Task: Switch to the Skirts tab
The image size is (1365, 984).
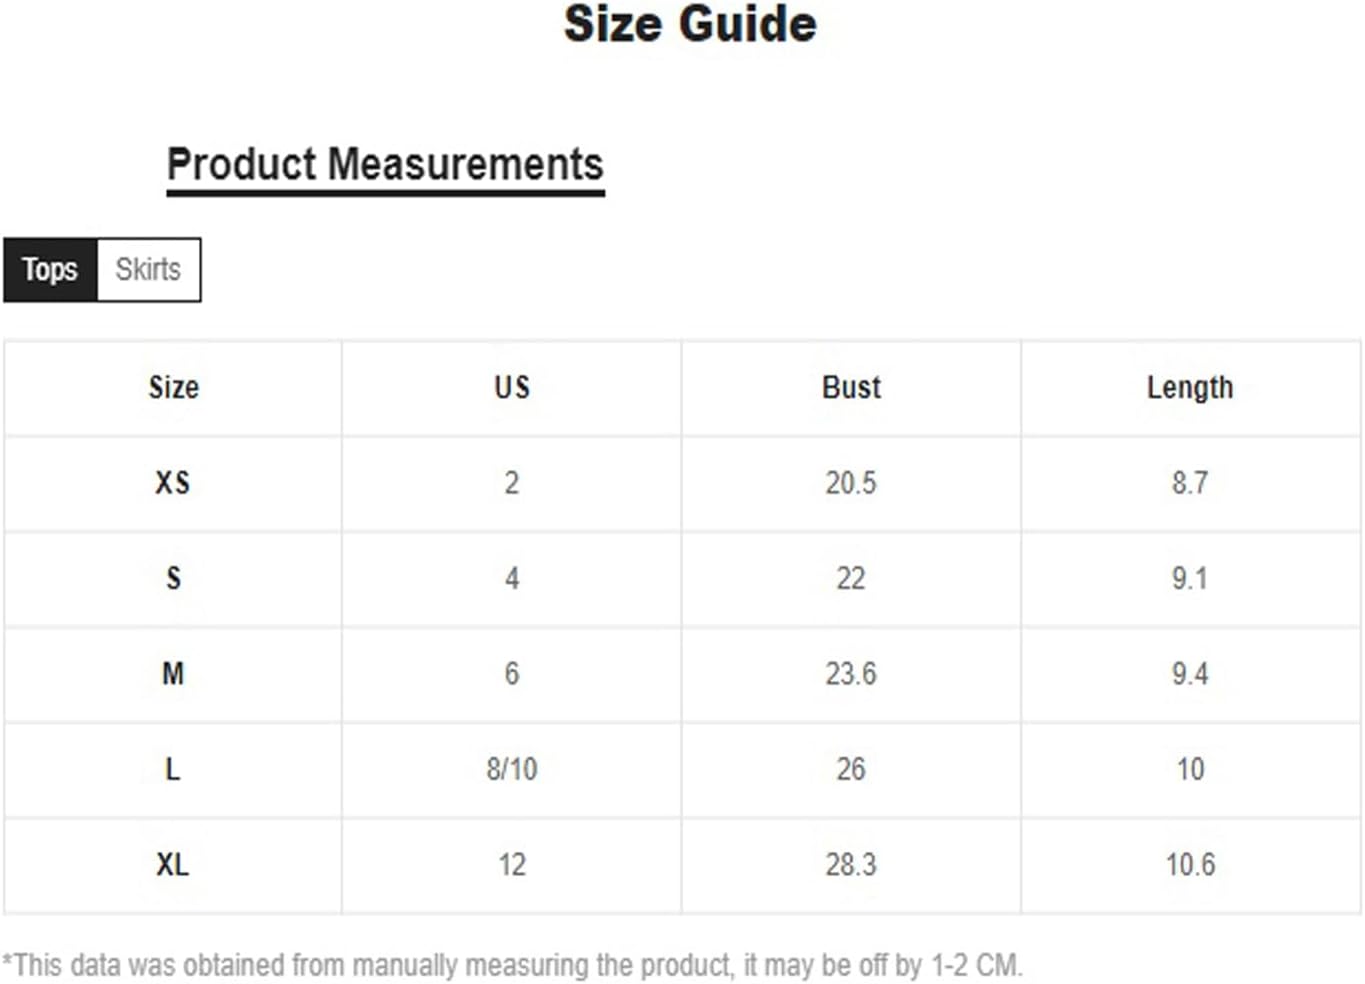Action: (x=148, y=269)
